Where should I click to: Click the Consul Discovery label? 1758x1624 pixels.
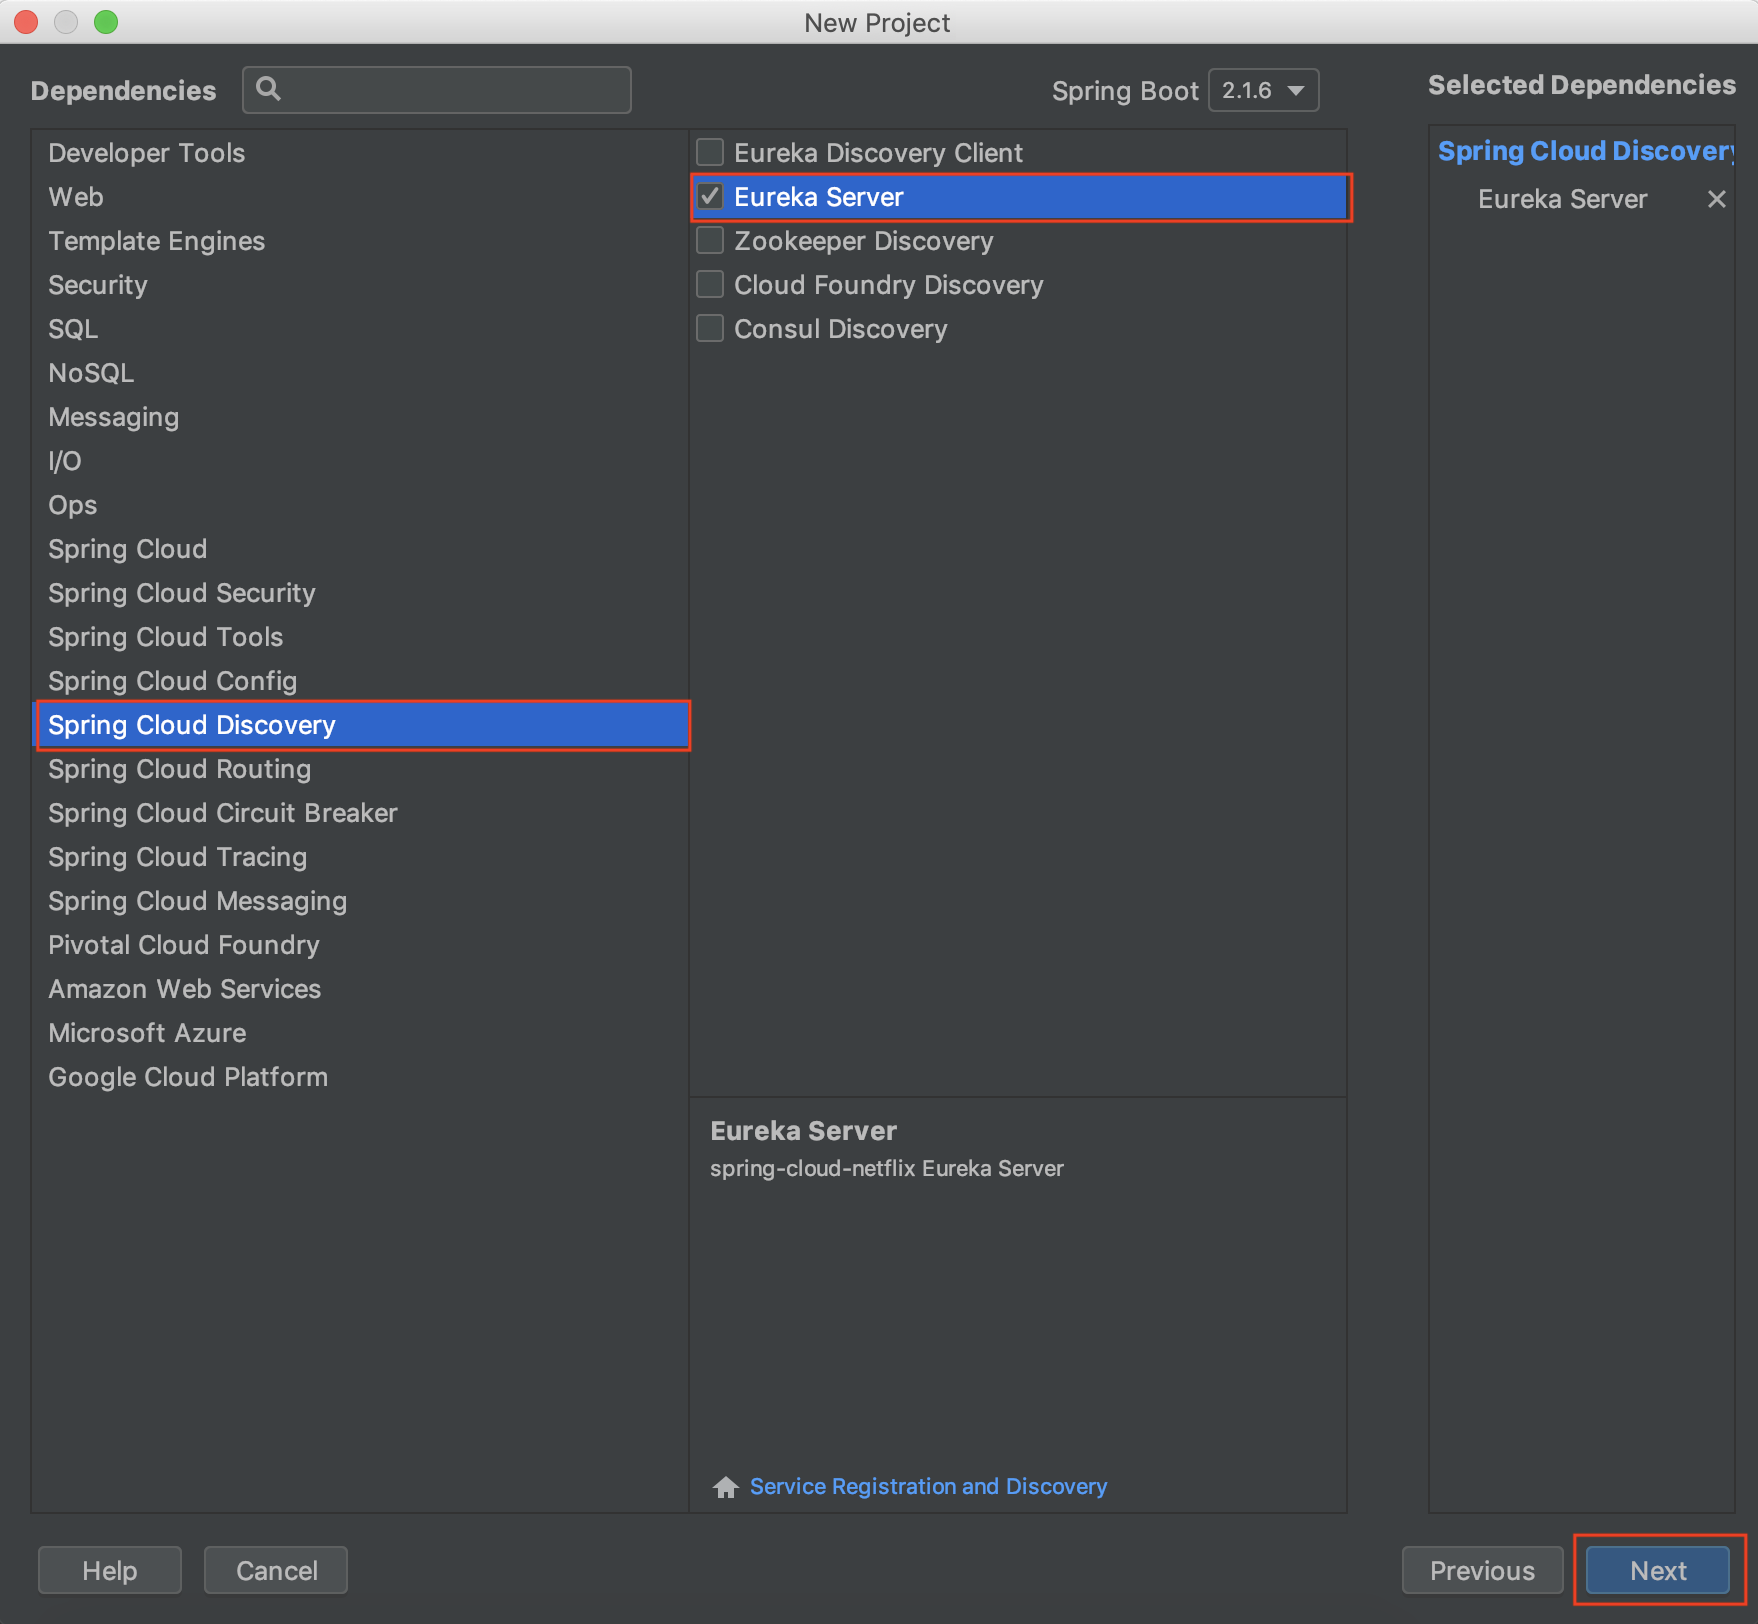(841, 329)
